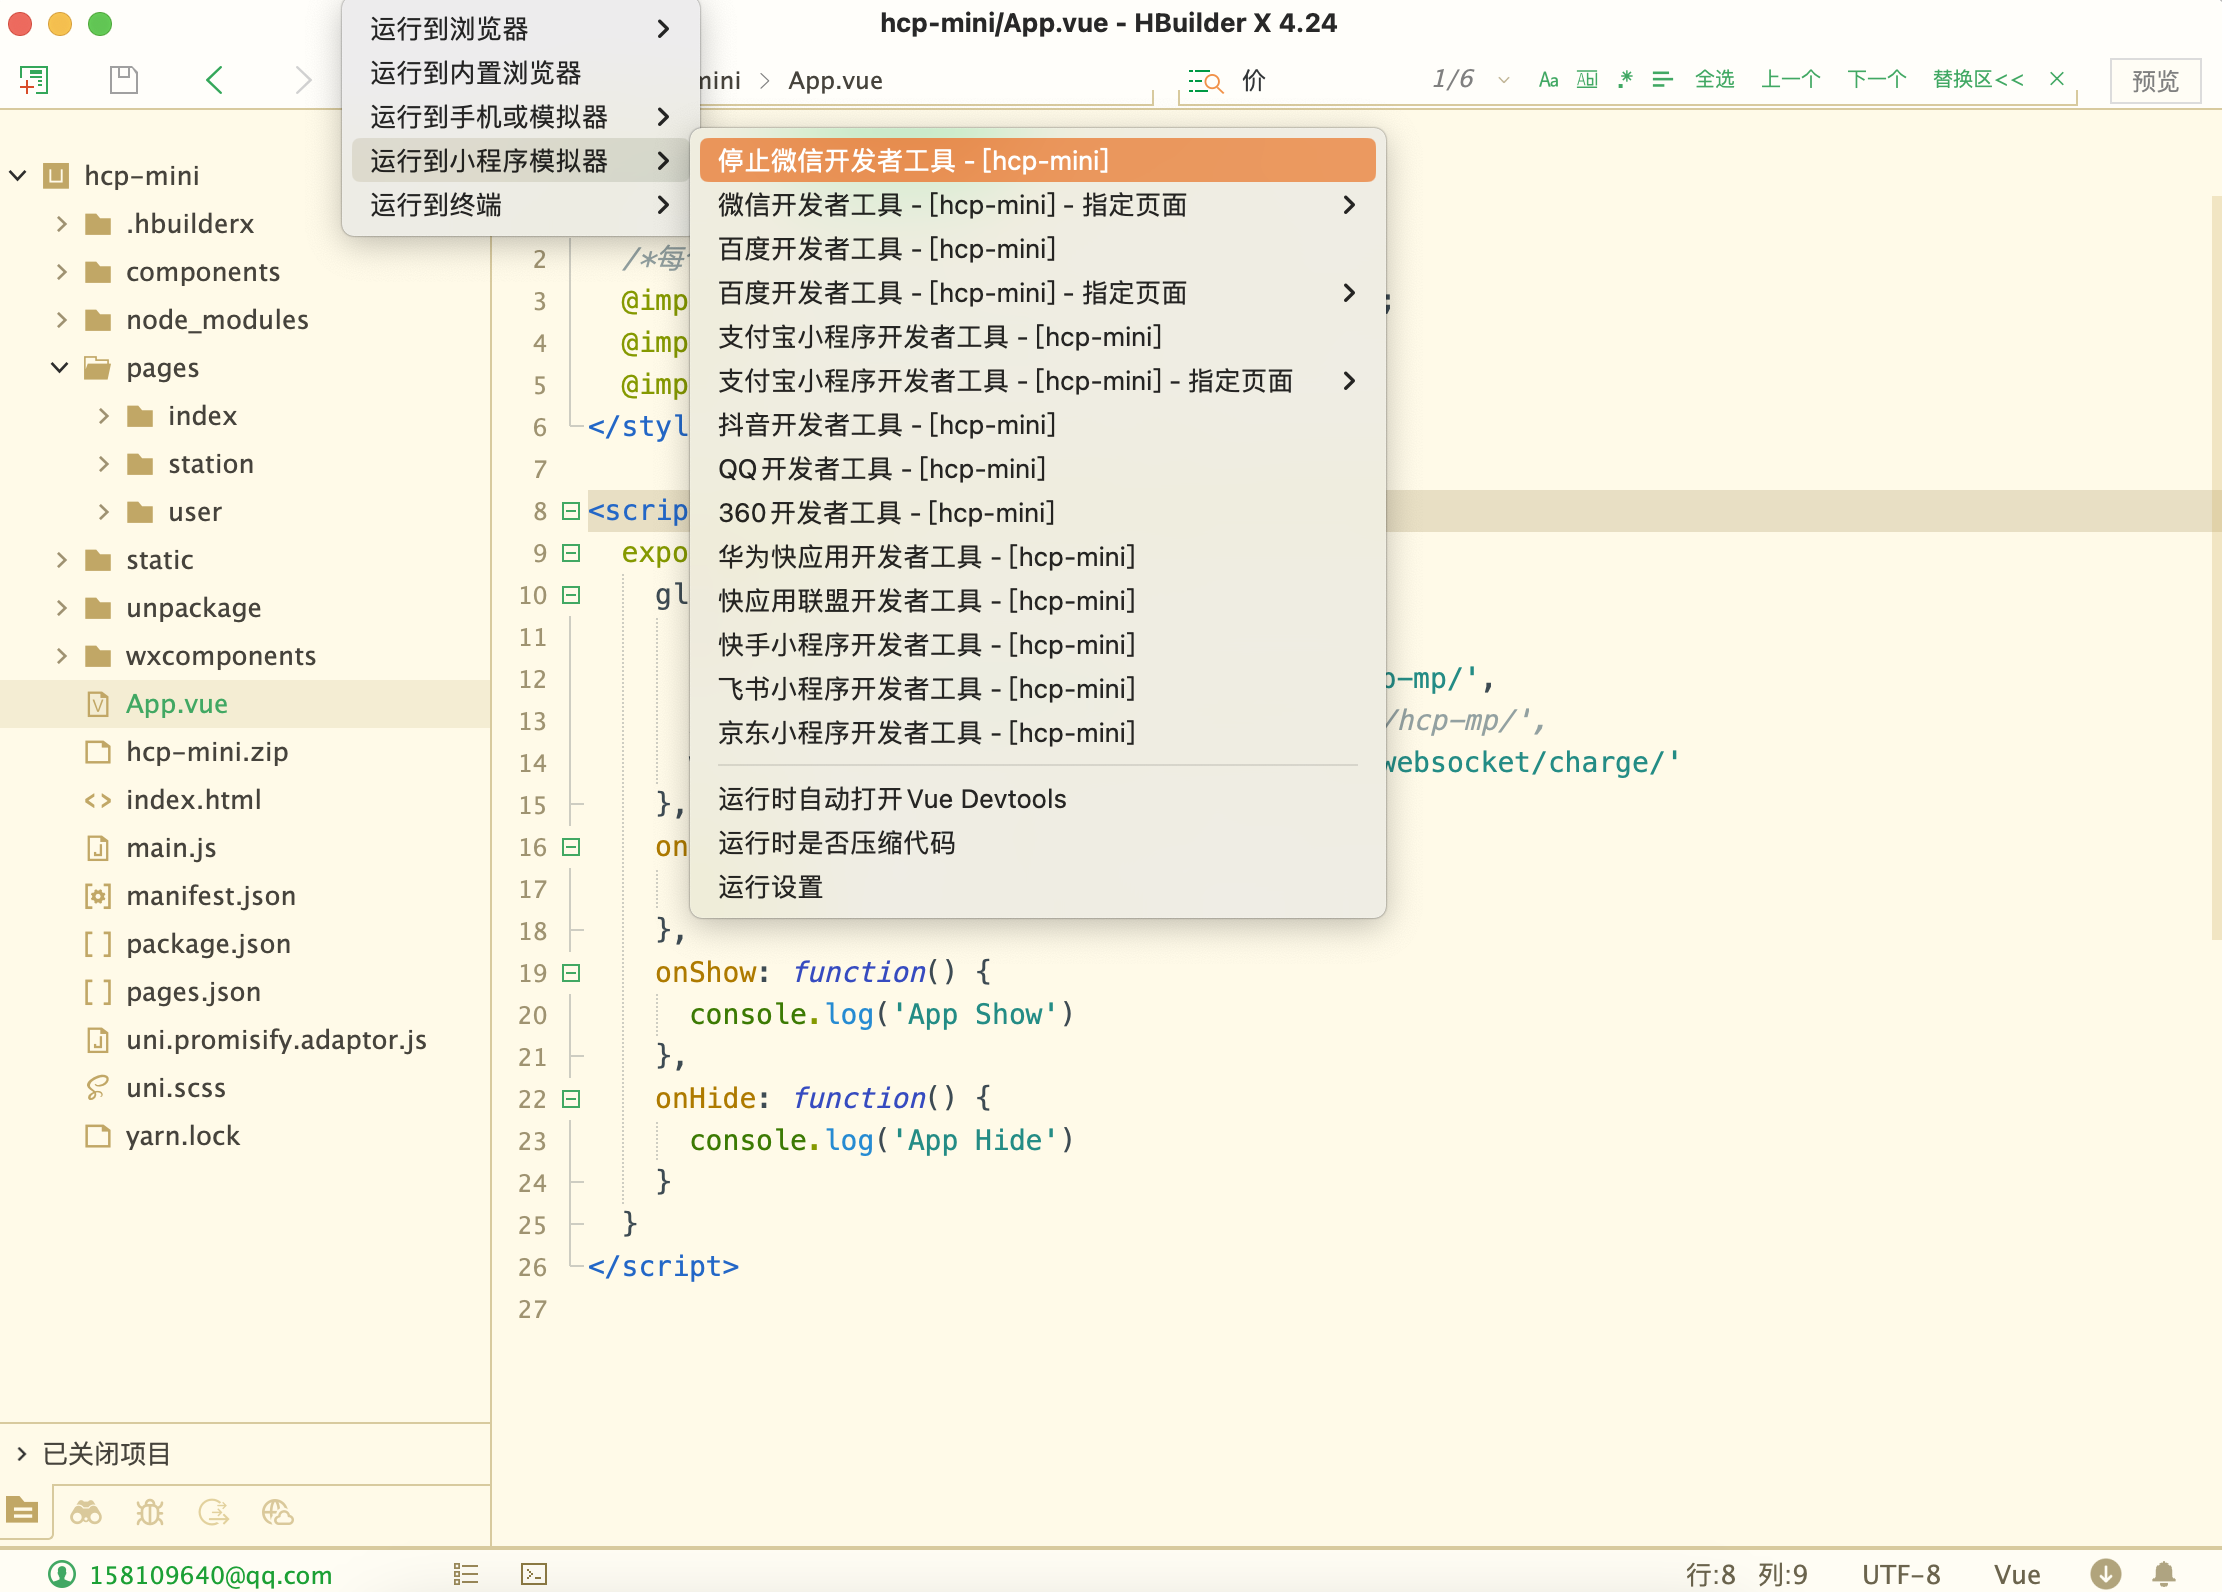Click 全选 in the find bar
Image resolution: width=2222 pixels, height=1592 pixels.
coord(1714,79)
